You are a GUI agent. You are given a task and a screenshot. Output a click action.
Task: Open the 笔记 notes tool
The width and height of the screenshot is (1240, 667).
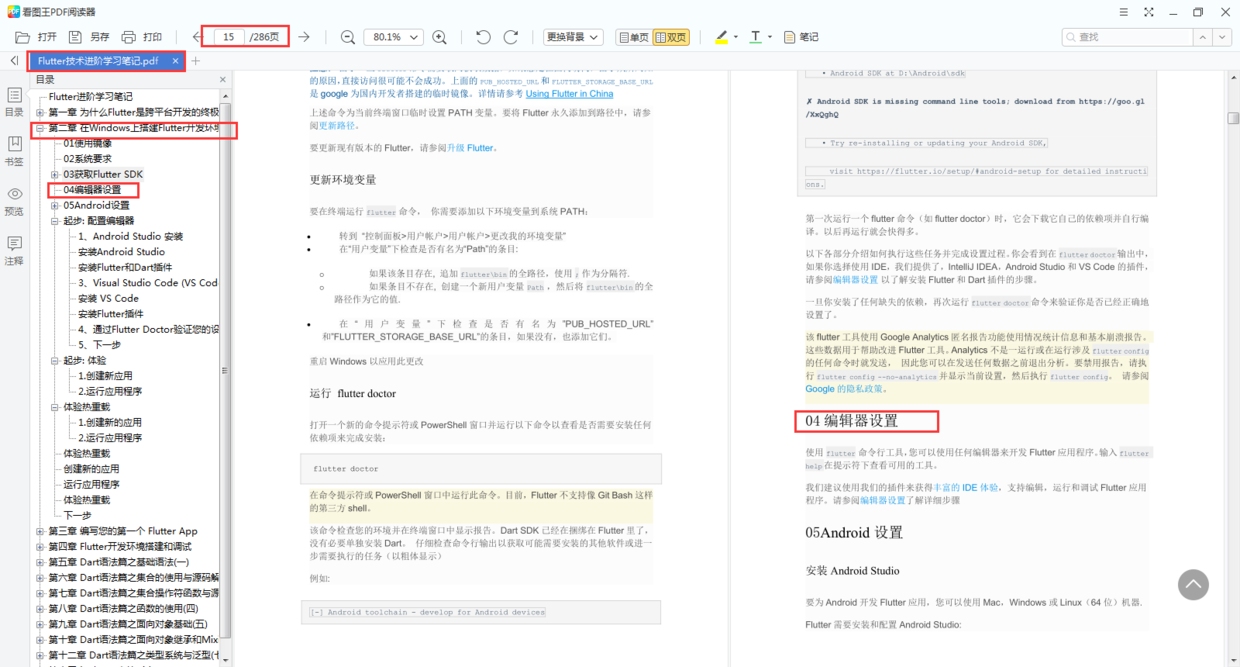click(x=800, y=37)
